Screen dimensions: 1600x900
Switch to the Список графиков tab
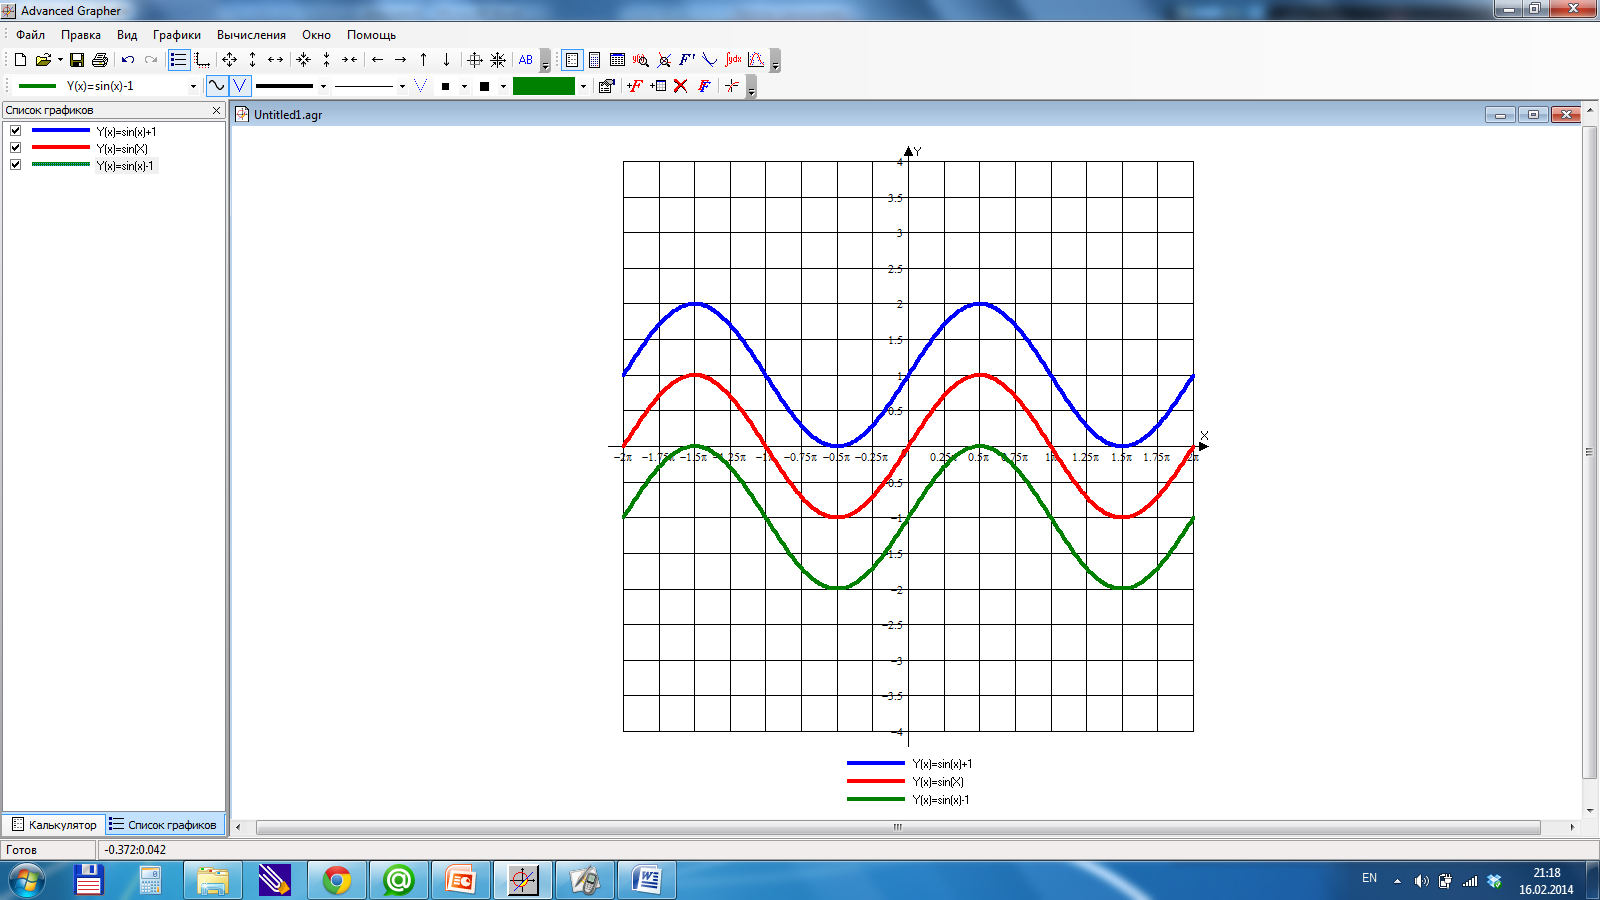[x=163, y=825]
